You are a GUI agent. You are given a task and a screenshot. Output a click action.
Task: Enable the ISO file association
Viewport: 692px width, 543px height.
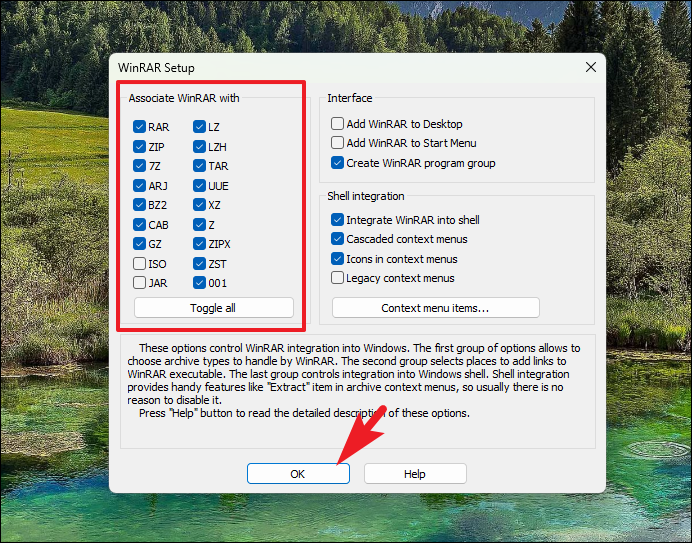(x=139, y=264)
